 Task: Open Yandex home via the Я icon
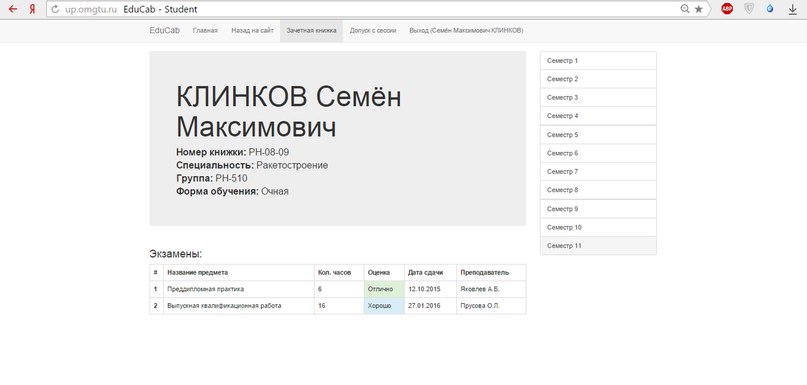32,9
